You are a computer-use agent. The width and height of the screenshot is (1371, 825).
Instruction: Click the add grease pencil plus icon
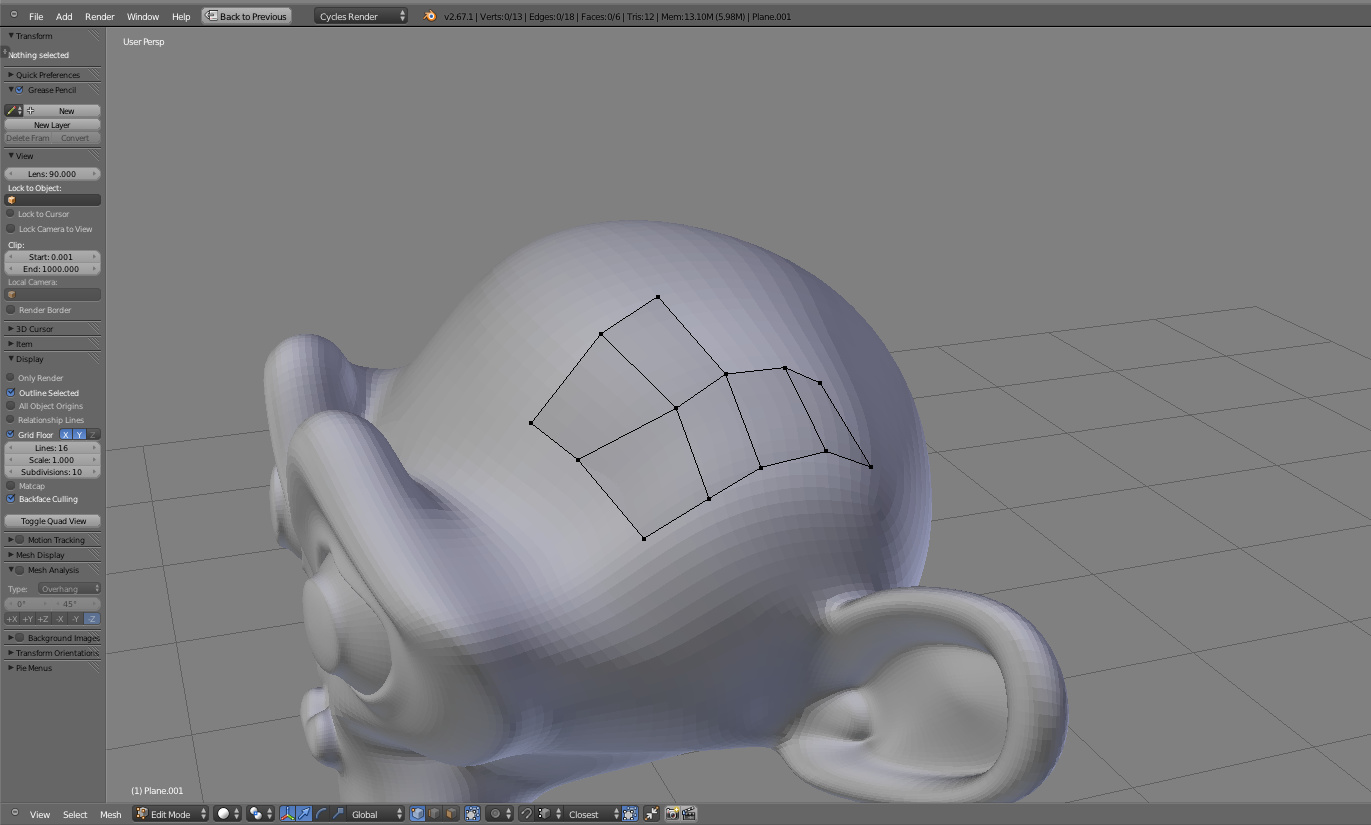tap(30, 111)
